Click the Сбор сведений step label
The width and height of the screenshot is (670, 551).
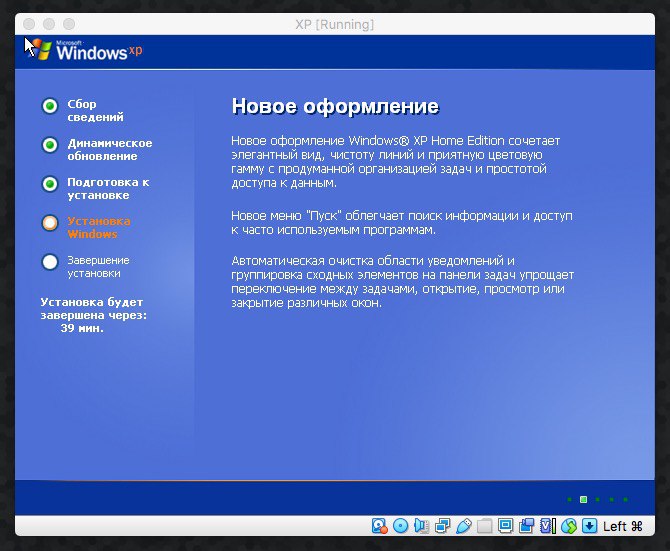pos(95,110)
